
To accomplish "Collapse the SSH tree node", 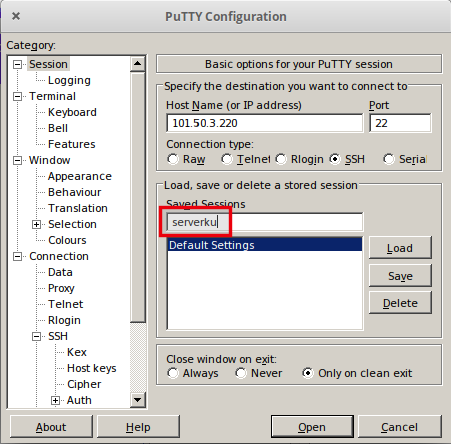I will pyautogui.click(x=36, y=336).
